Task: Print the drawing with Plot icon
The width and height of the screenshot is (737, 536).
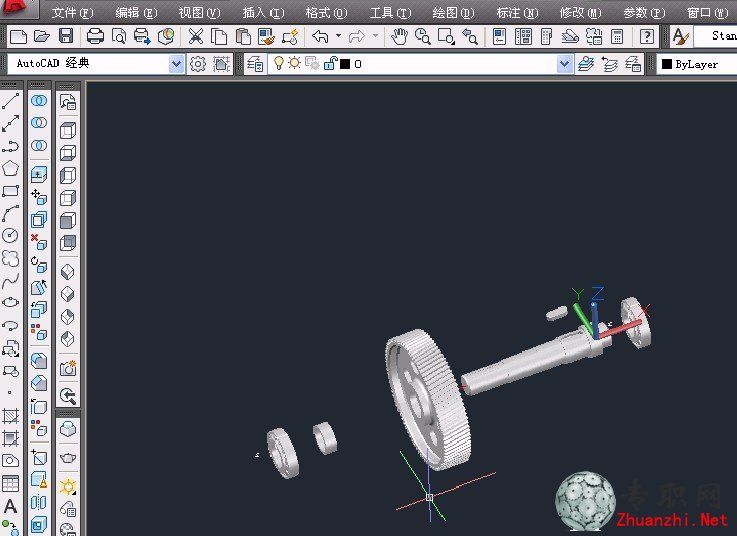Action: [95, 36]
